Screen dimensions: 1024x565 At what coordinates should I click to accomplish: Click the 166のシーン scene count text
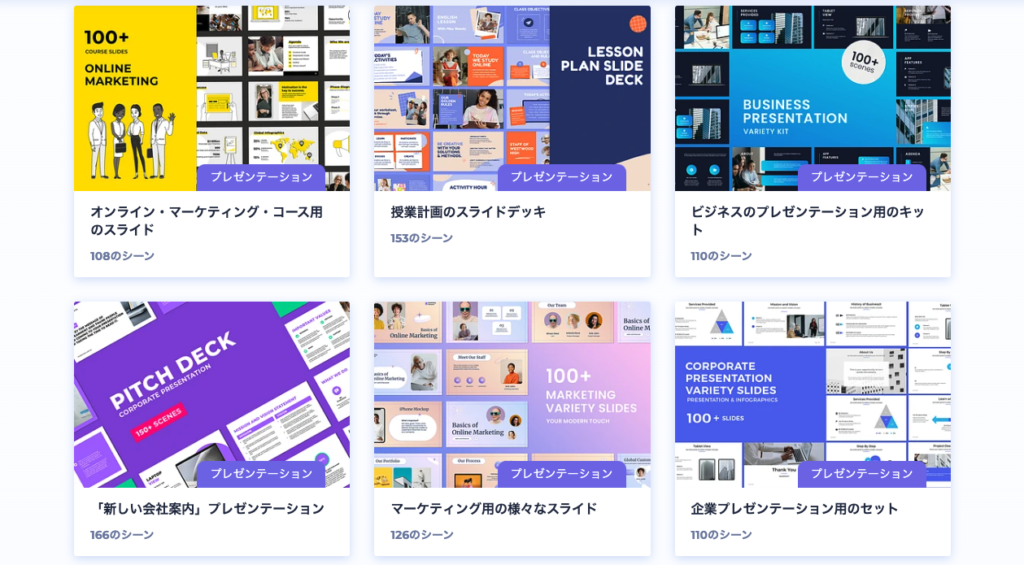click(x=121, y=535)
